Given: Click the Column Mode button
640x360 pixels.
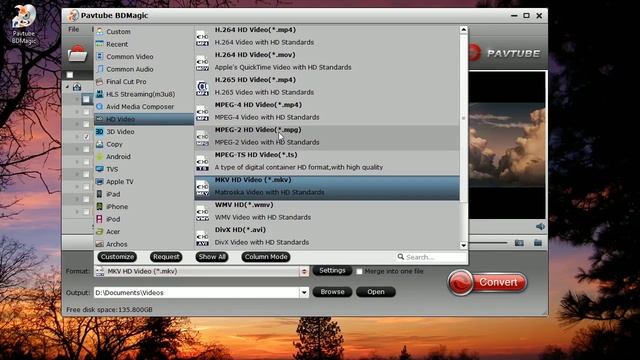Looking at the screenshot, I should 266,257.
